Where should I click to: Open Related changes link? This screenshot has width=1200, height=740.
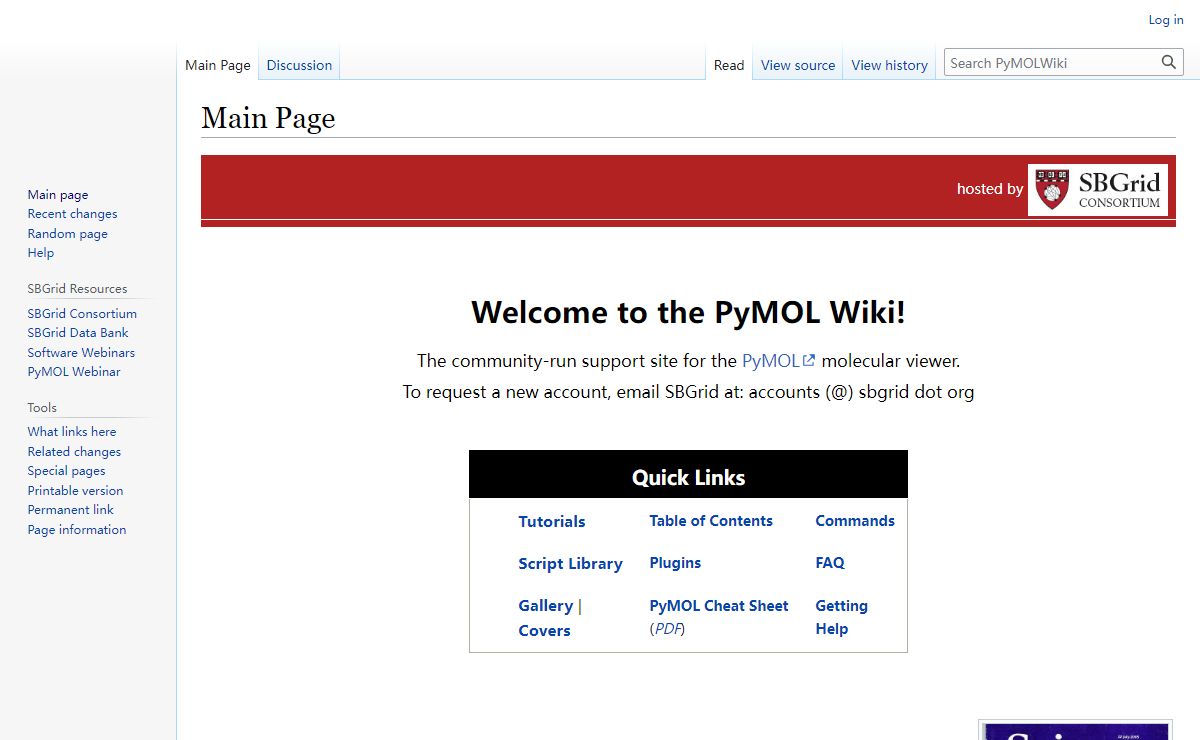[74, 452]
